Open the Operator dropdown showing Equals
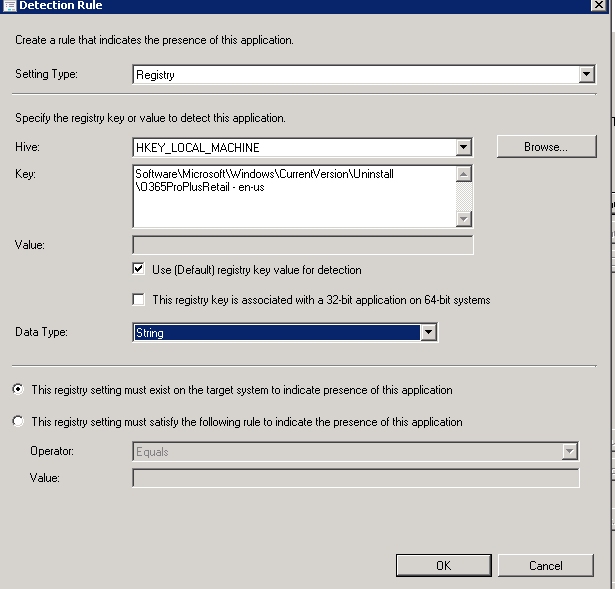Viewport: 615px width, 589px height. pyautogui.click(x=355, y=452)
